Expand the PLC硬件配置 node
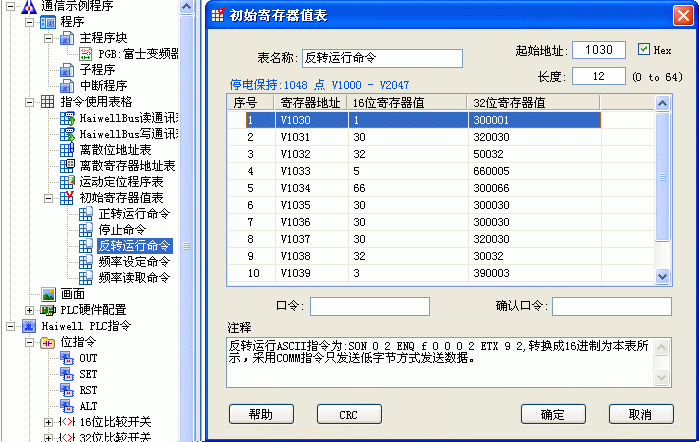The image size is (699, 442). pyautogui.click(x=29, y=310)
